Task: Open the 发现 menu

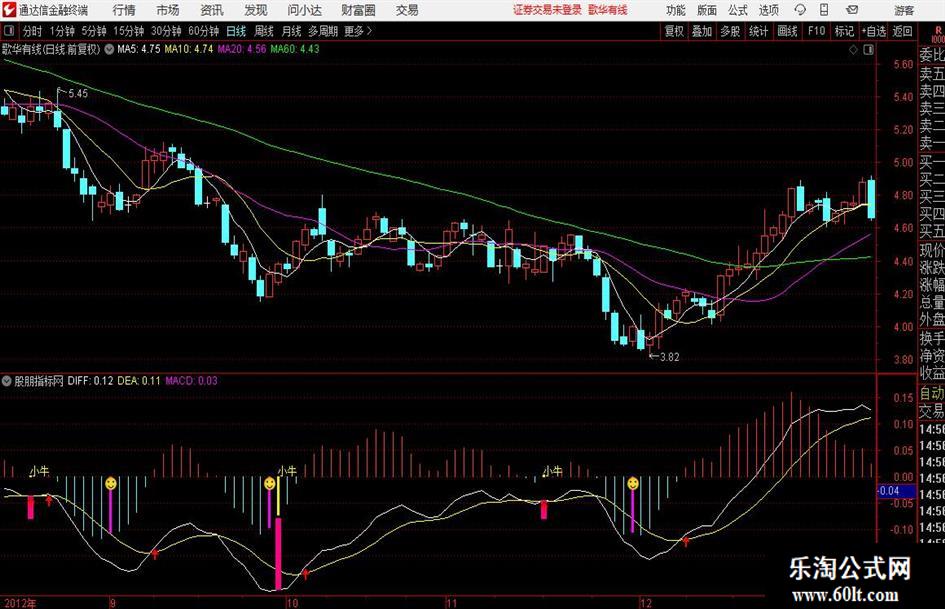Action: pos(256,10)
